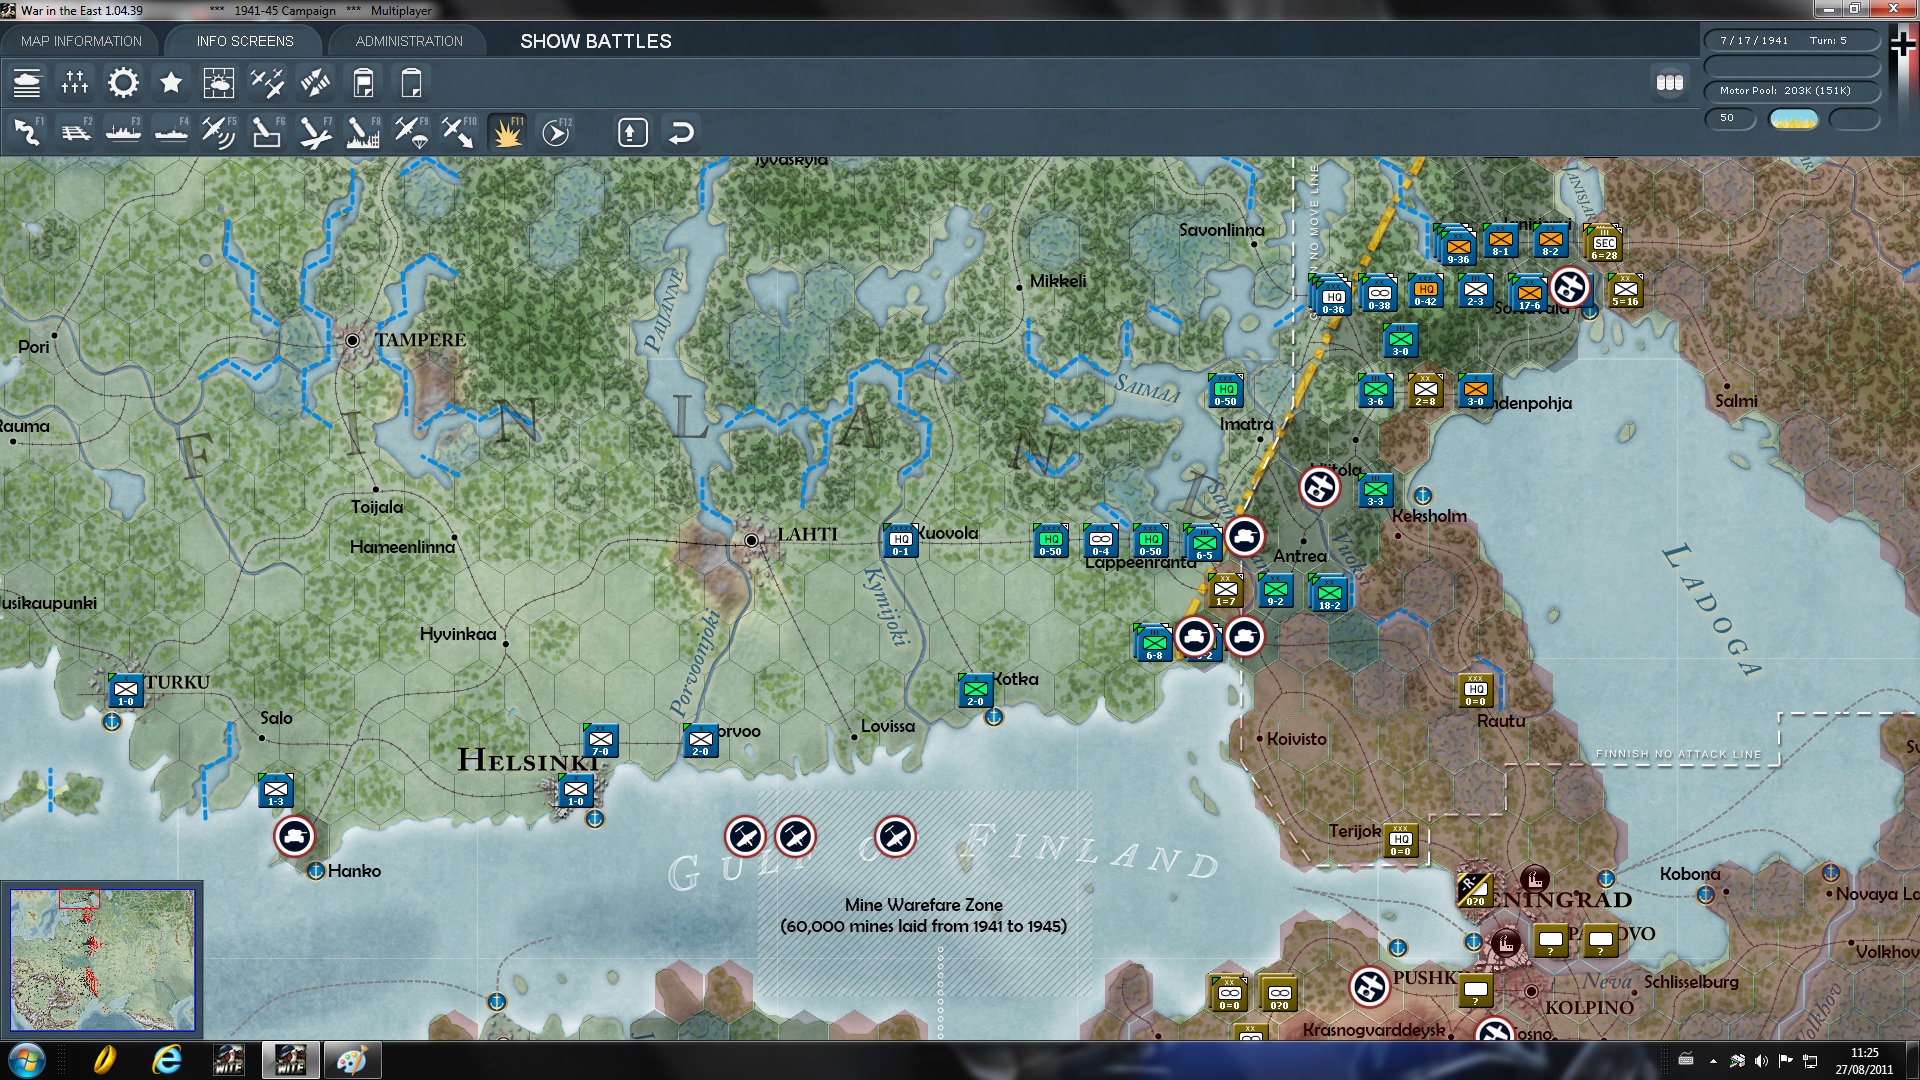
Task: Click the diagonal striped arrows icon
Action: point(315,83)
